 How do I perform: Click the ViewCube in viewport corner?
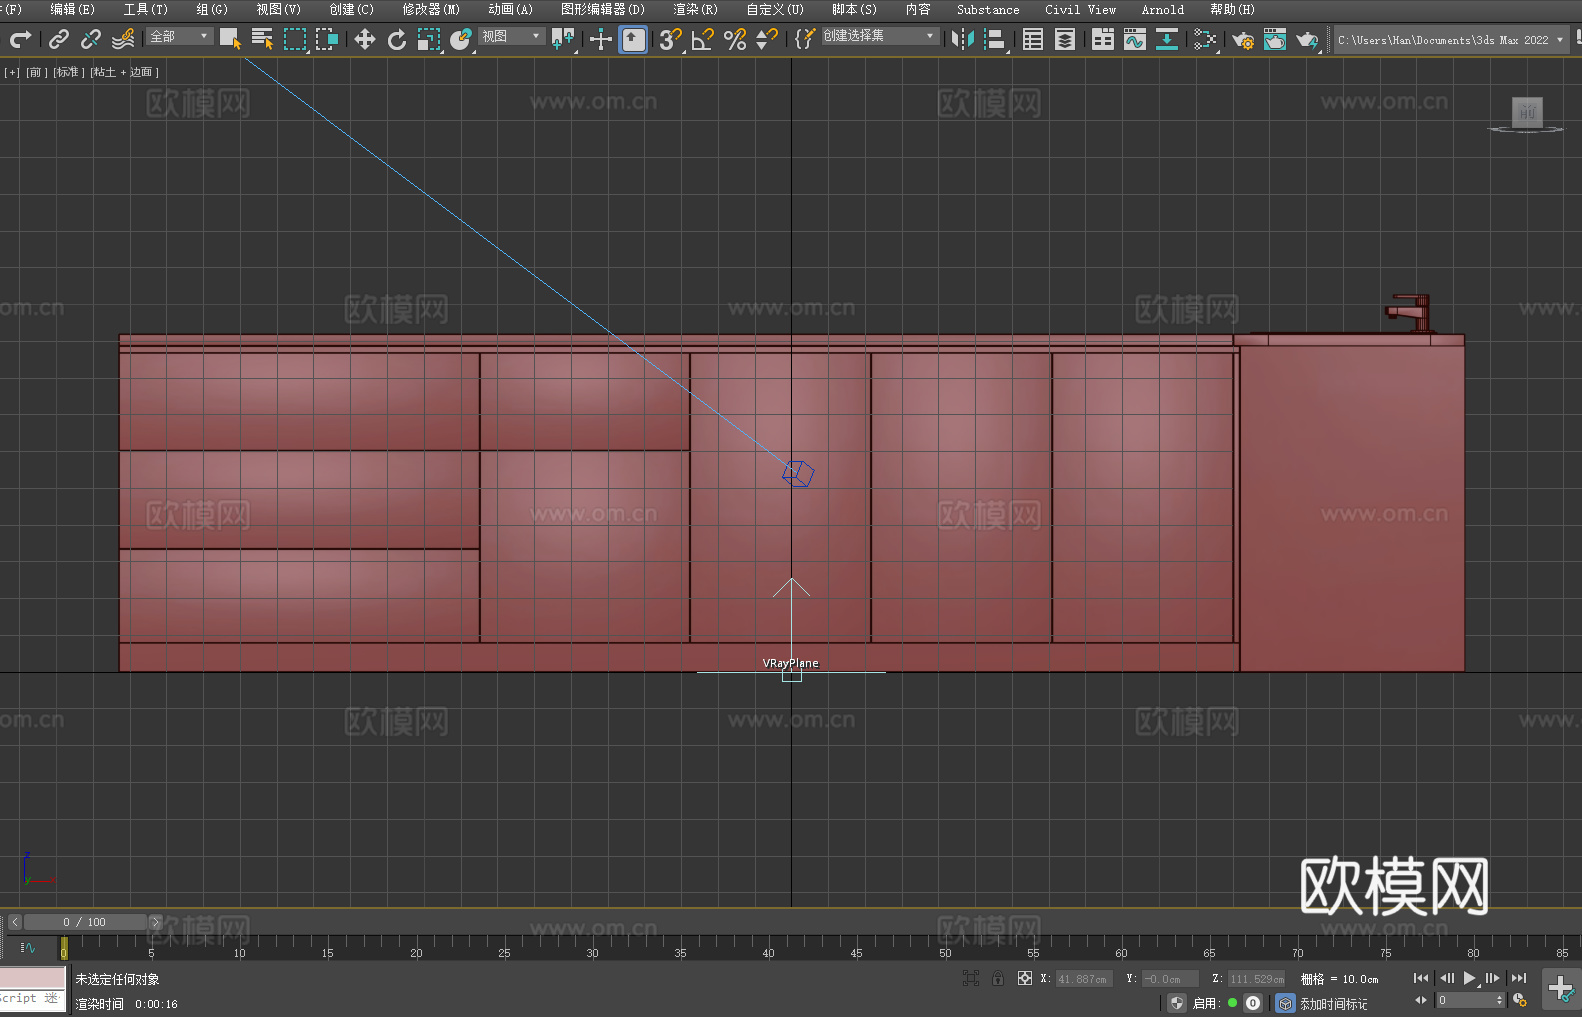pyautogui.click(x=1526, y=113)
